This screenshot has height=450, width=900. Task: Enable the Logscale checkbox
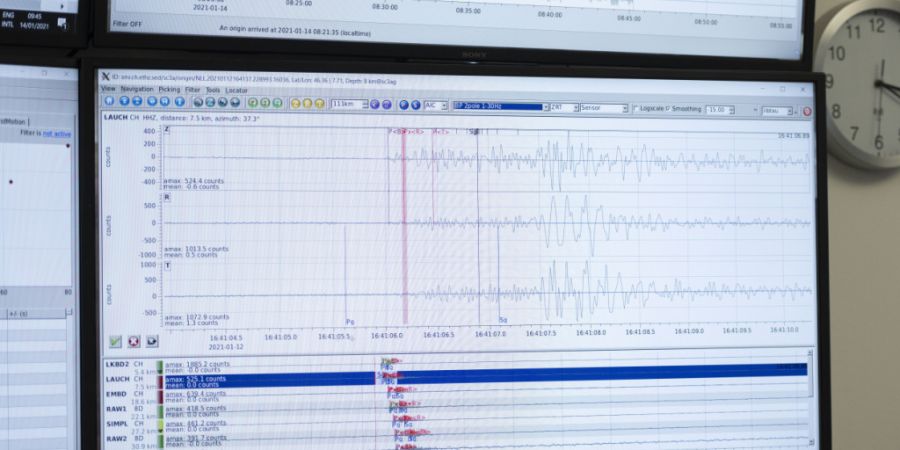click(x=636, y=108)
